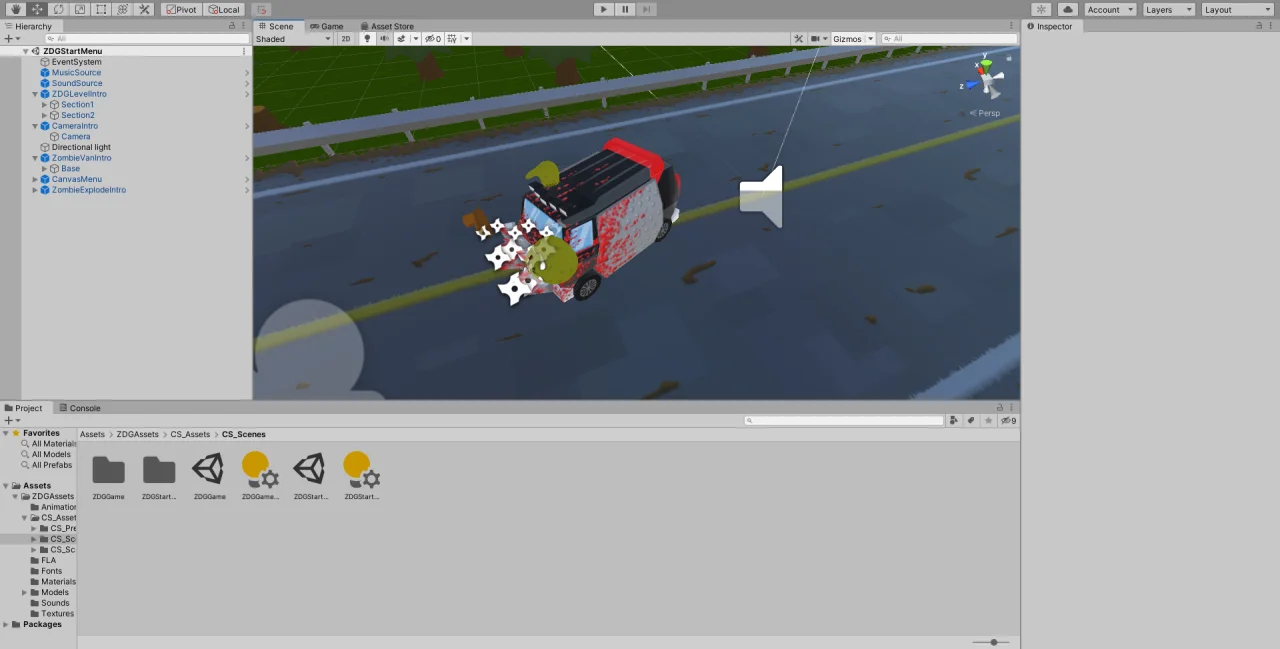The height and width of the screenshot is (649, 1280).
Task: Toggle 2D view in the Scene
Action: click(346, 39)
